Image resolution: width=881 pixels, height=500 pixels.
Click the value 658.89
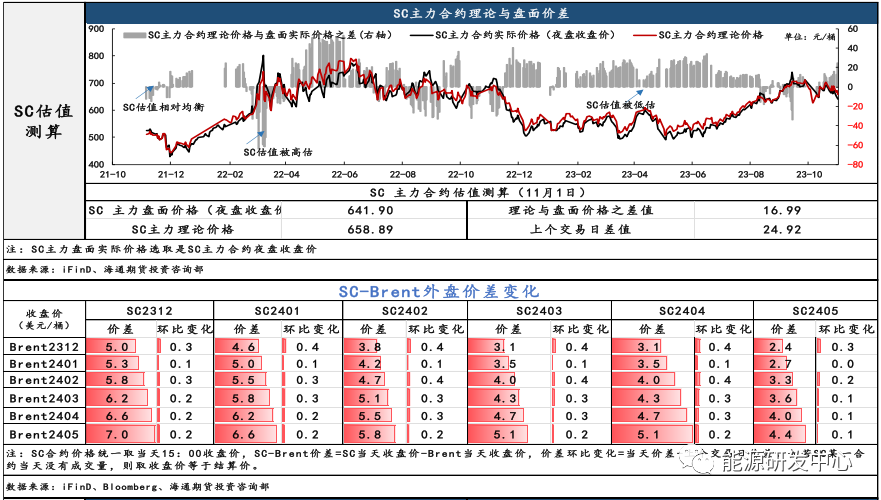[x=371, y=229]
